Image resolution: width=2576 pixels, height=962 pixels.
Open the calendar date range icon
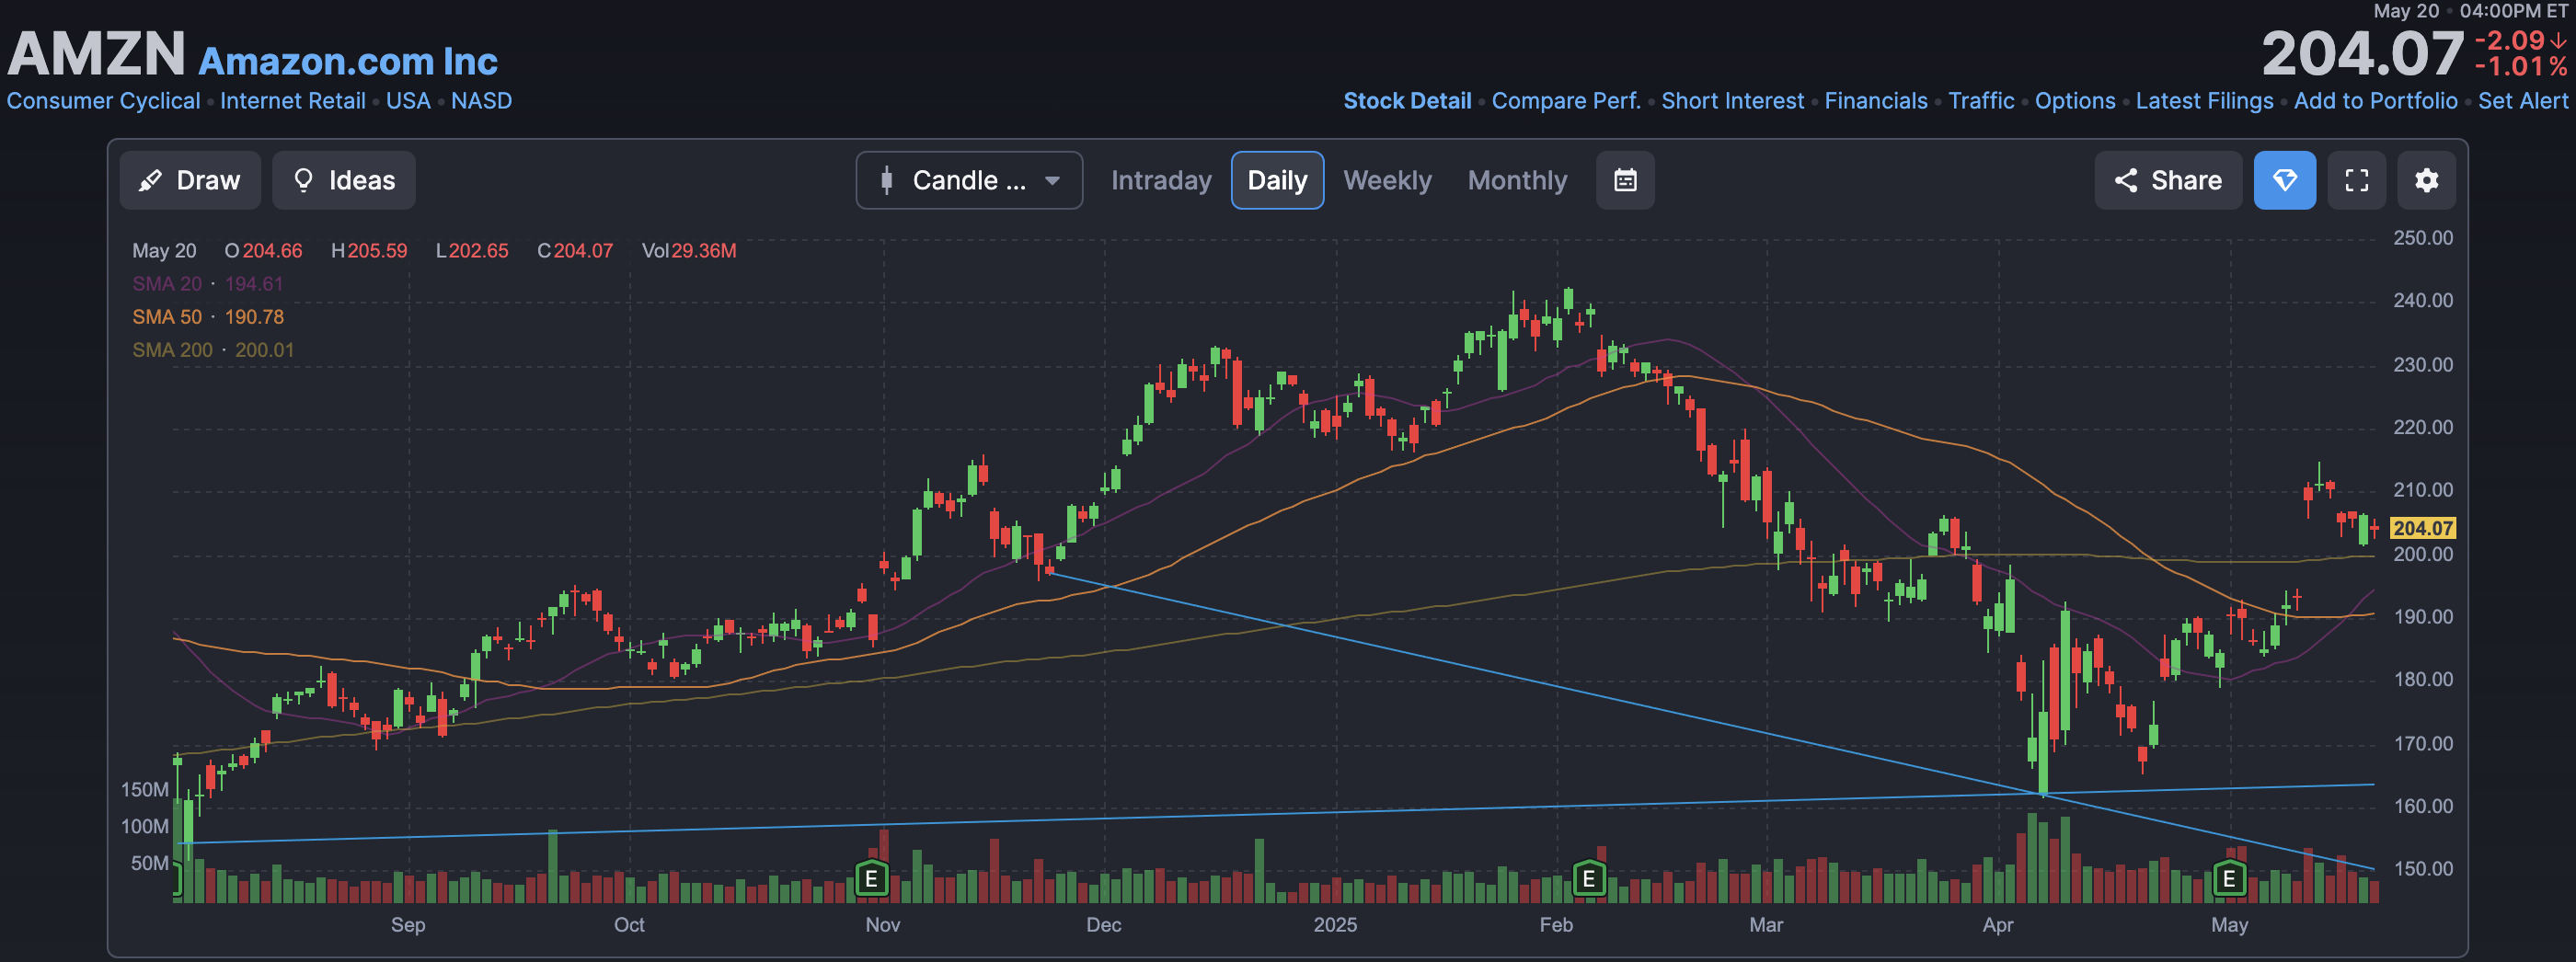[1625, 180]
